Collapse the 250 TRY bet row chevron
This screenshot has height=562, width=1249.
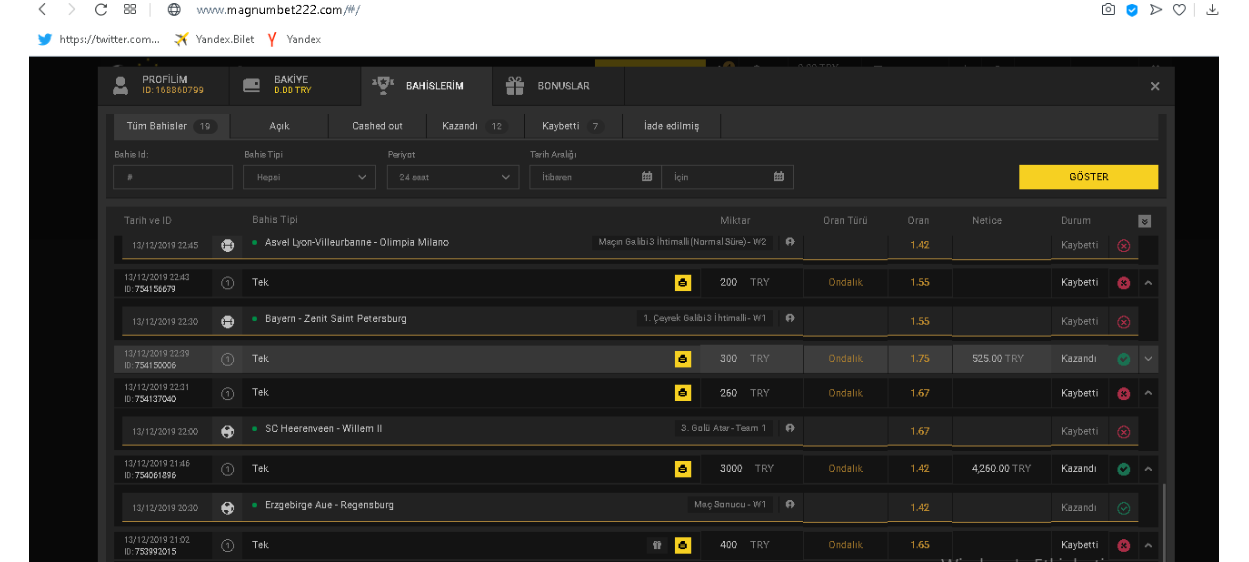(1148, 394)
